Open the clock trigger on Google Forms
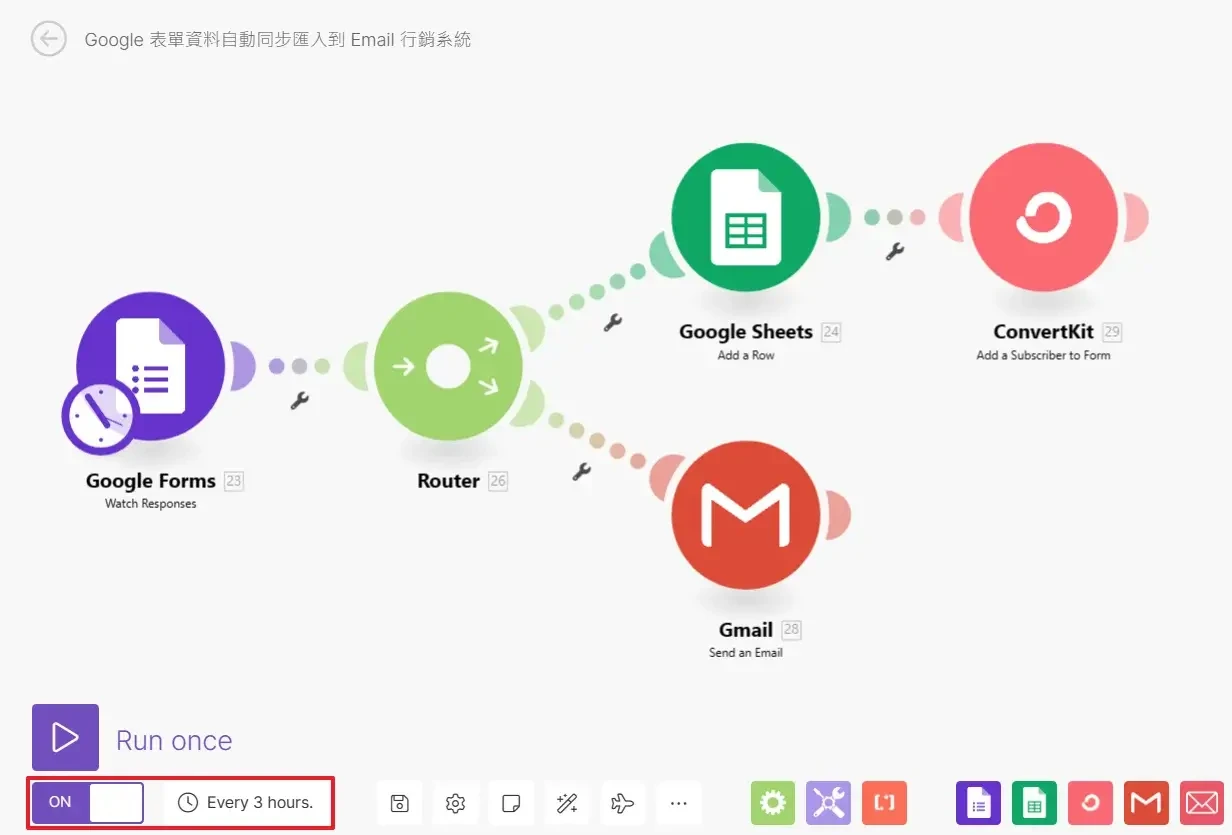 tap(99, 417)
